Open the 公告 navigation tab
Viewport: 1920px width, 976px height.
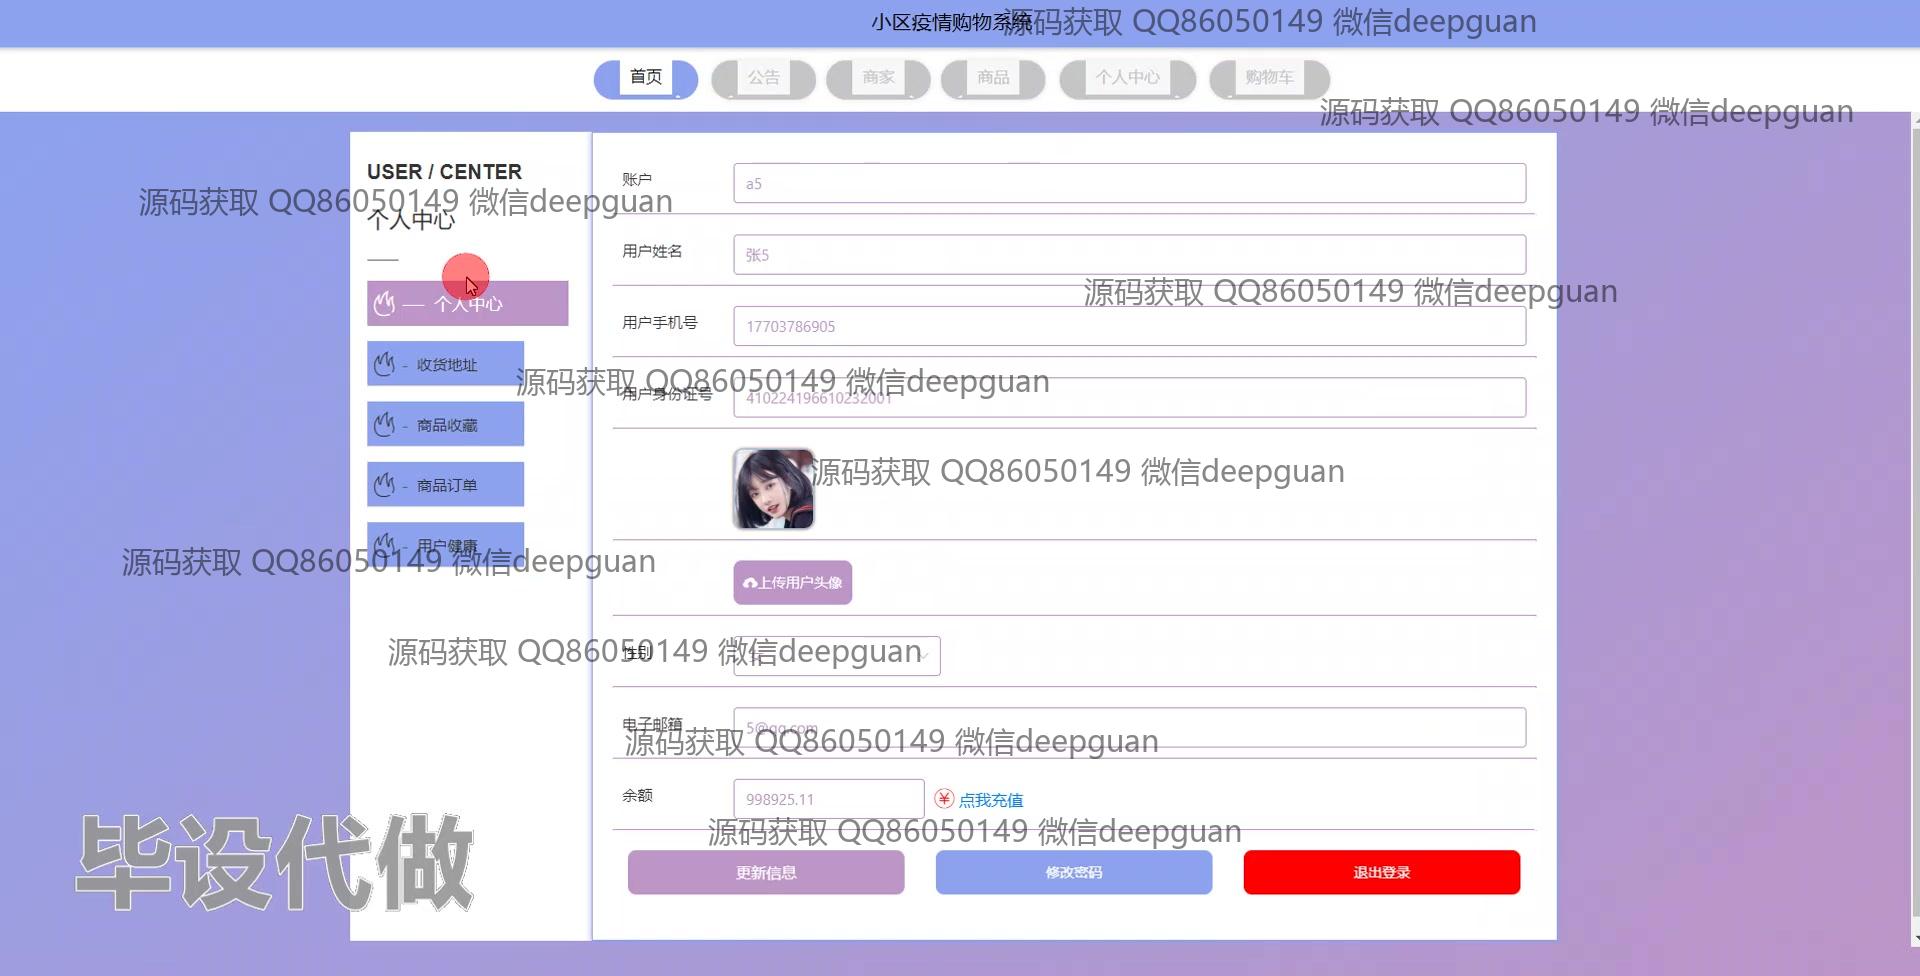pos(763,78)
